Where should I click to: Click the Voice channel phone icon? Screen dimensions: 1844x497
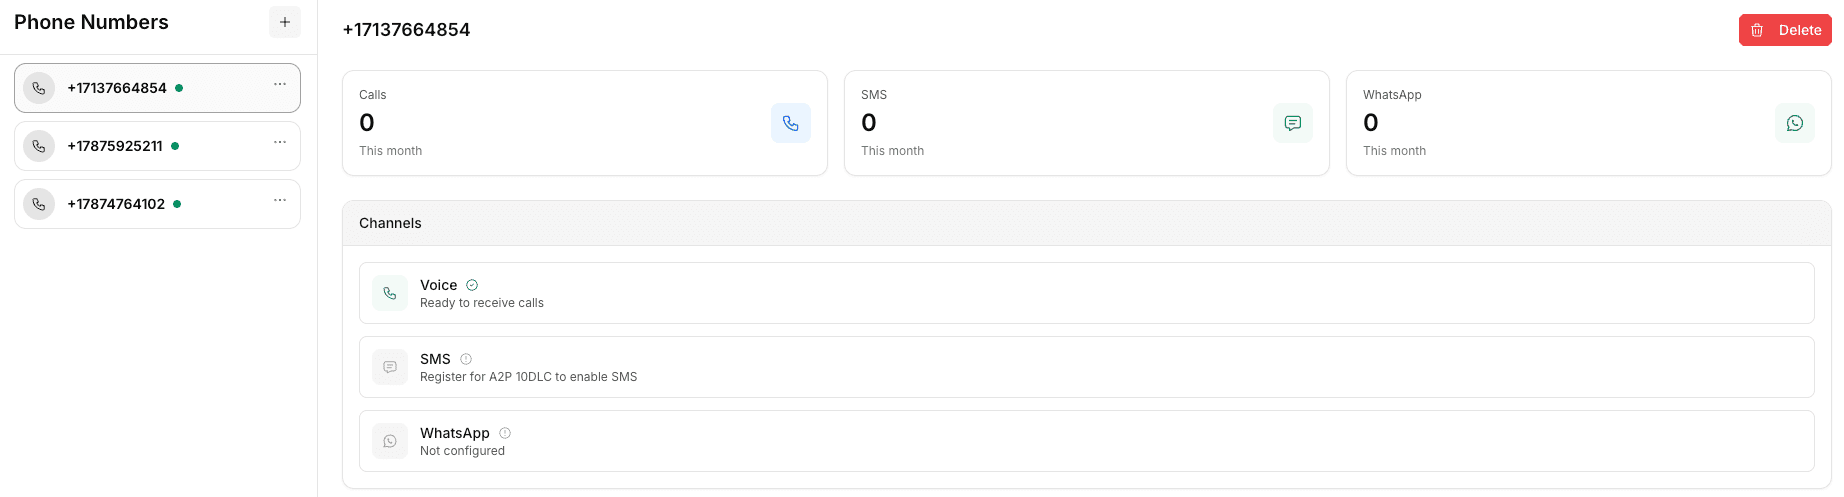click(390, 293)
